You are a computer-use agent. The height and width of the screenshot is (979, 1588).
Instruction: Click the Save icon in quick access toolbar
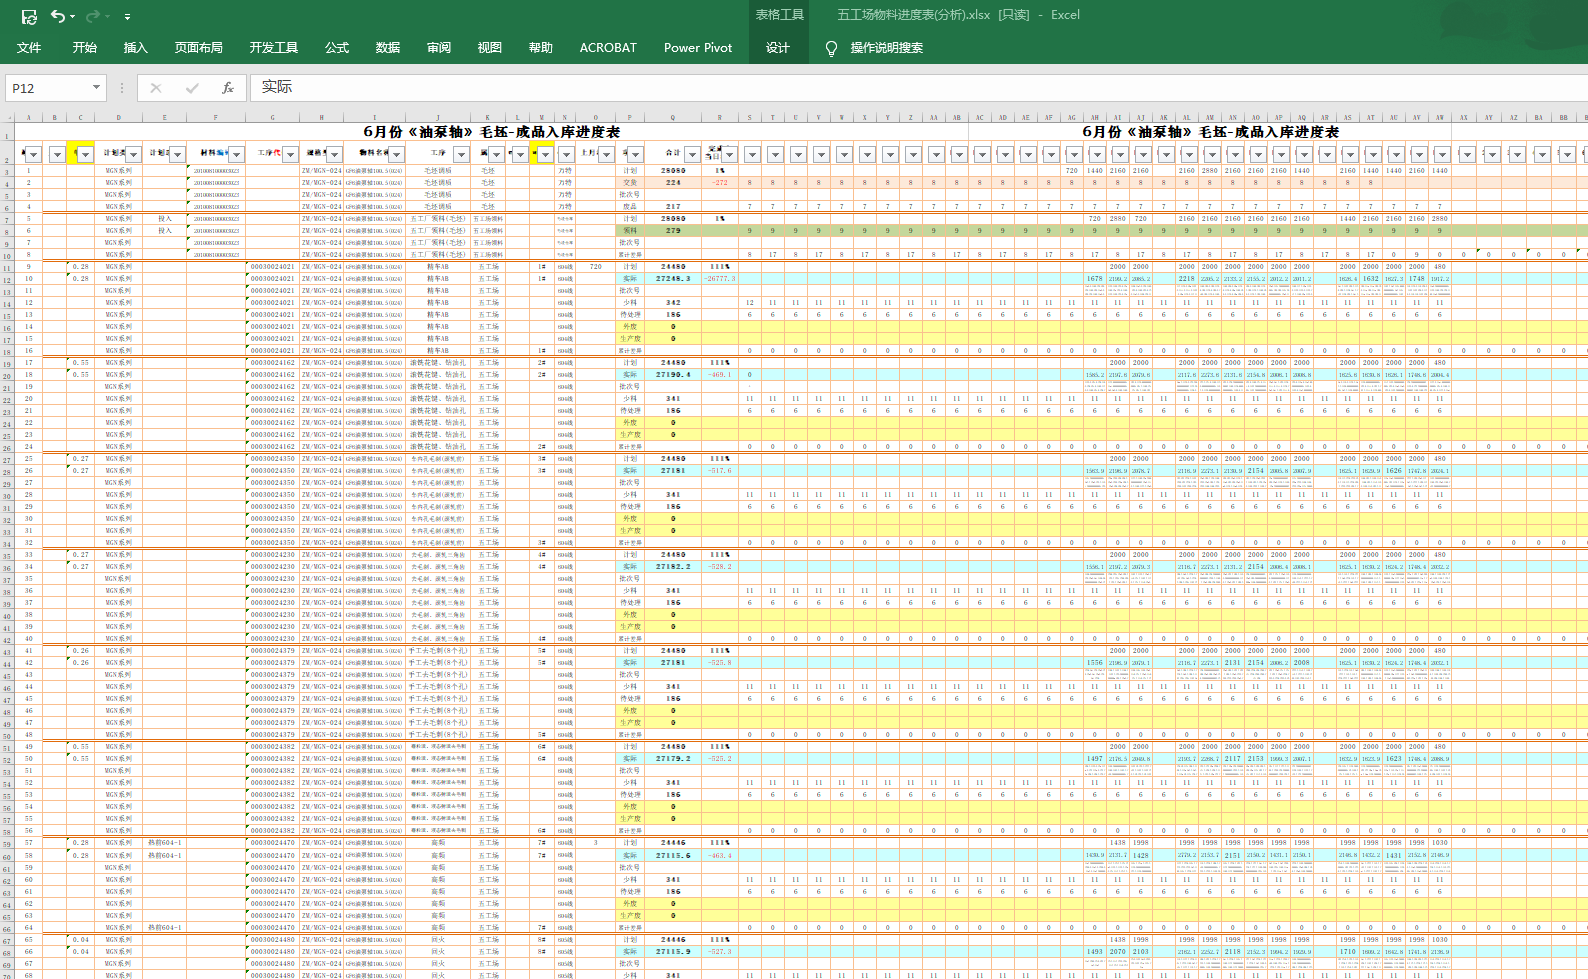[29, 16]
